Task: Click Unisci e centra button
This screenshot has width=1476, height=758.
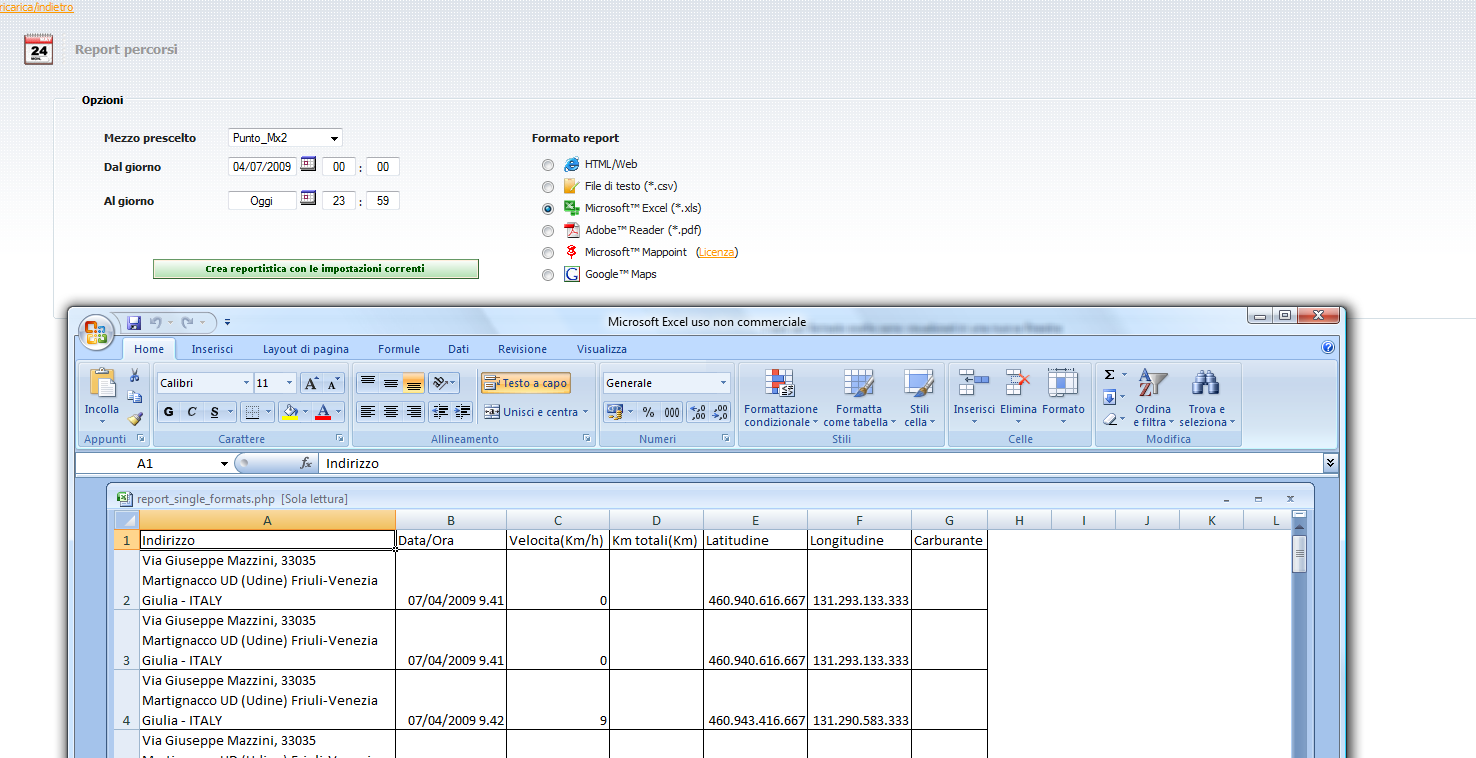Action: click(x=536, y=412)
